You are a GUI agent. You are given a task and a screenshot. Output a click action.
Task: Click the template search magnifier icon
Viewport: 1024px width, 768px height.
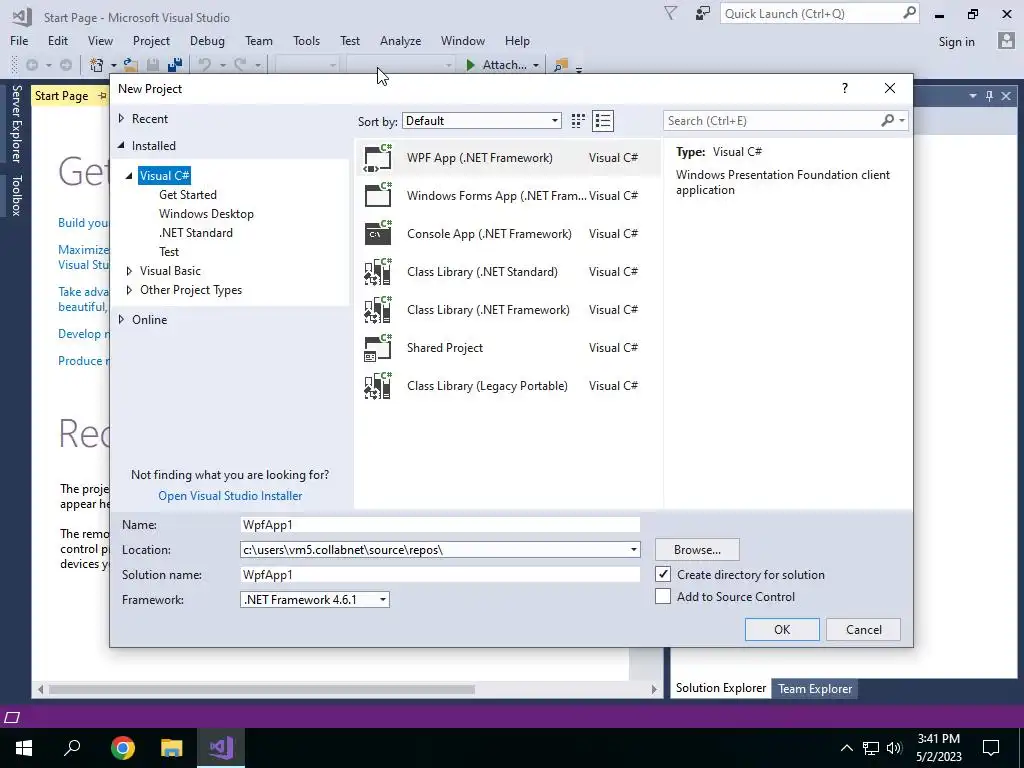[888, 120]
